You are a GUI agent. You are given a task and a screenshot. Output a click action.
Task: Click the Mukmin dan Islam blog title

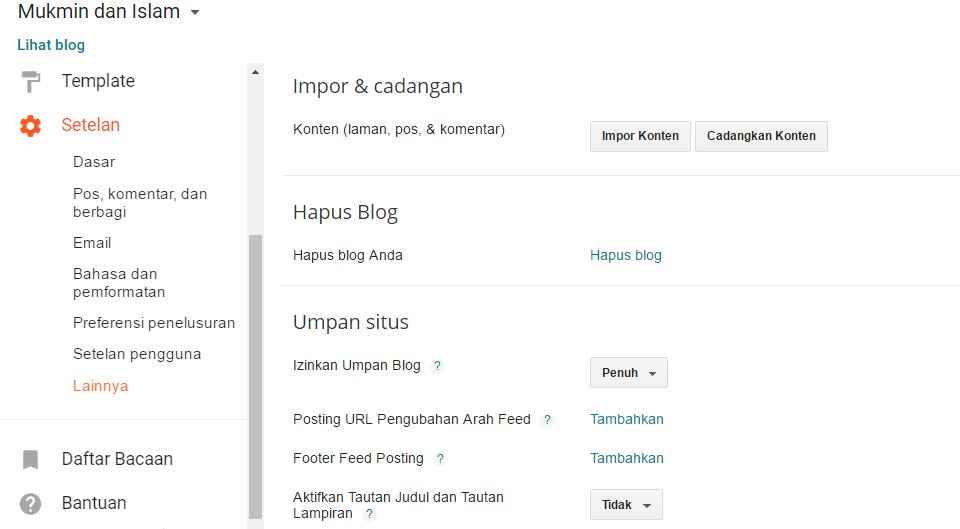pyautogui.click(x=99, y=11)
